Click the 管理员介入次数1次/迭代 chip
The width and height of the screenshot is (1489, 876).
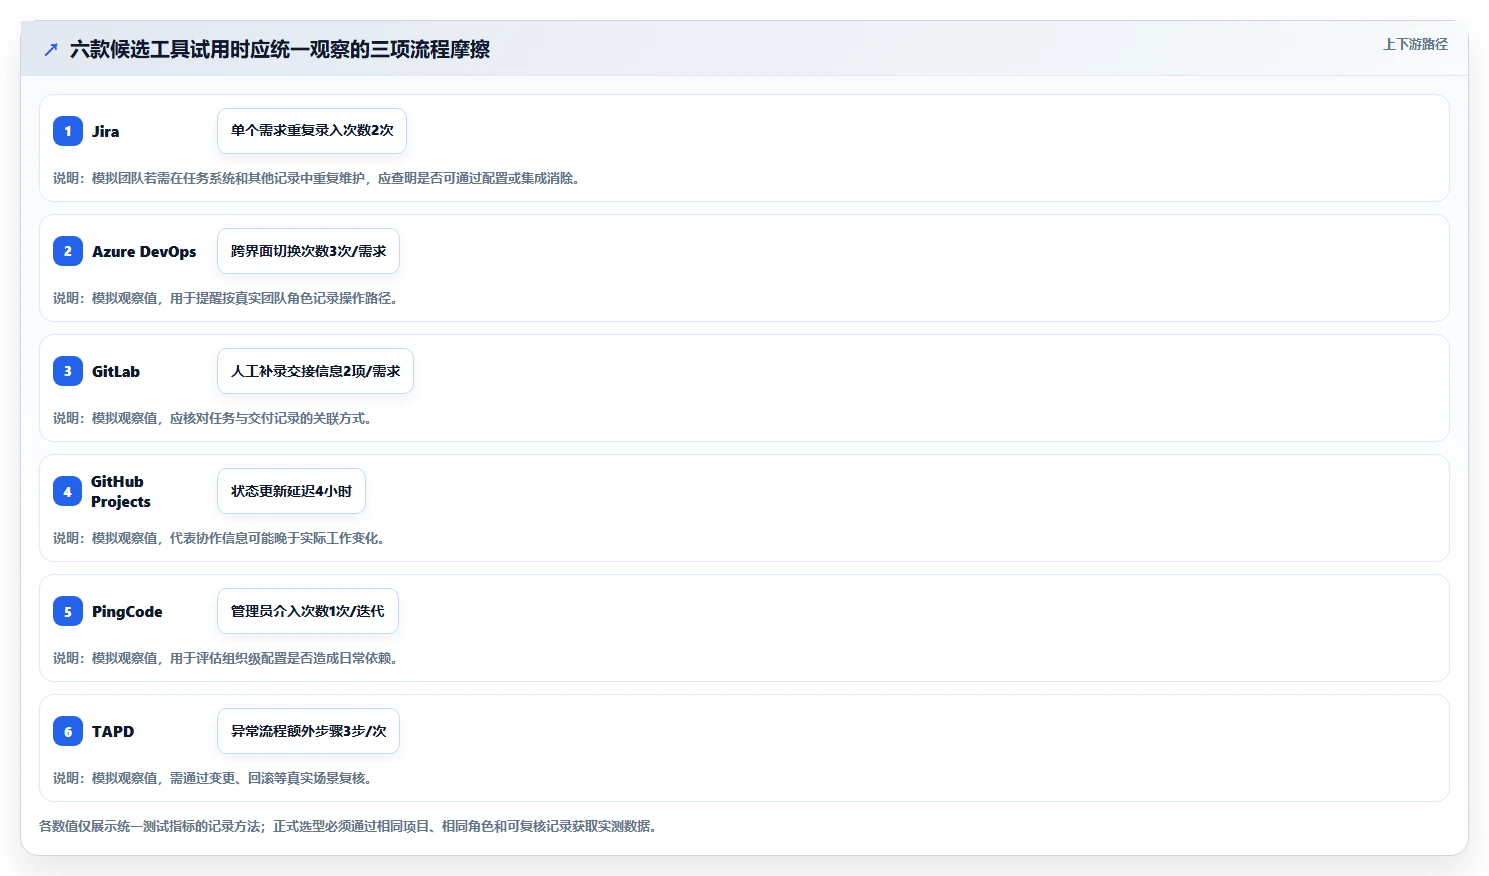tap(308, 611)
